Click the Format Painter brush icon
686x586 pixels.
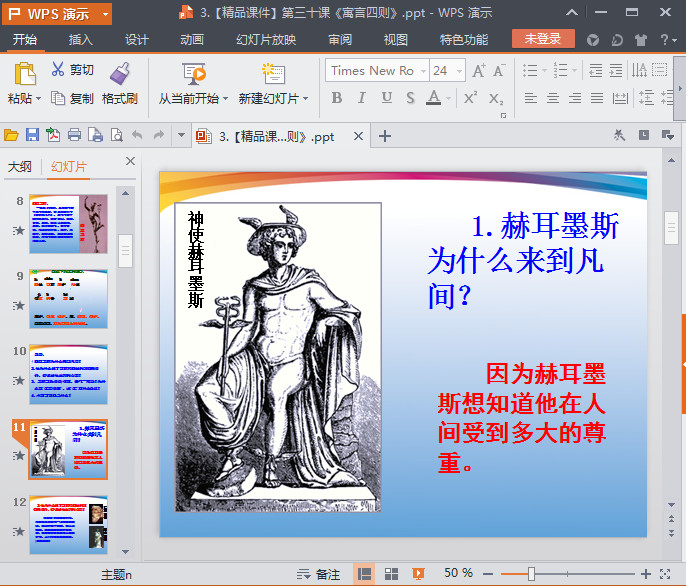[119, 73]
